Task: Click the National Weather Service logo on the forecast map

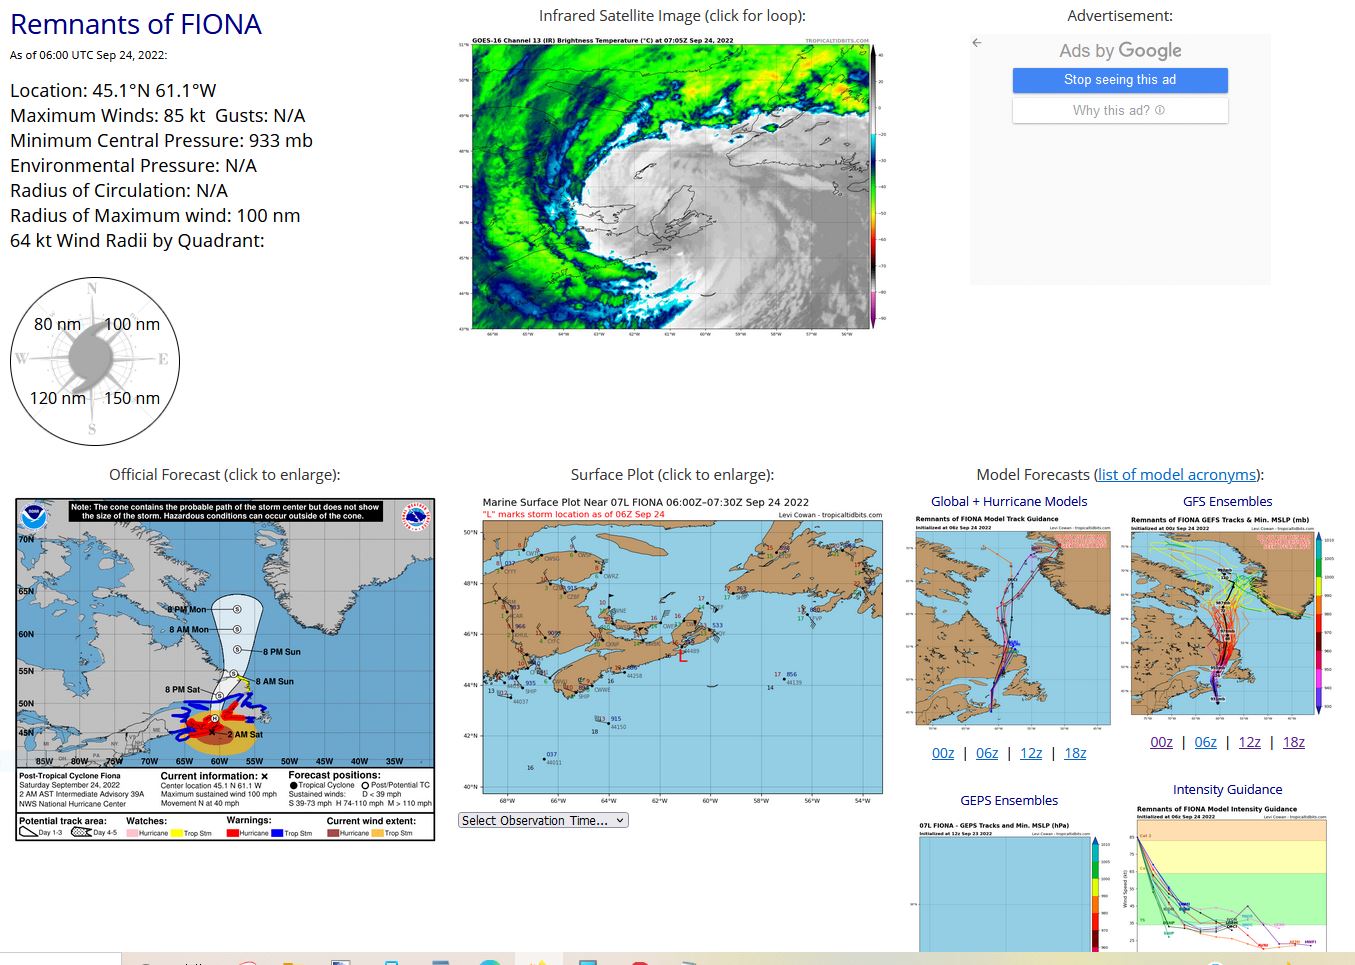Action: tap(416, 517)
